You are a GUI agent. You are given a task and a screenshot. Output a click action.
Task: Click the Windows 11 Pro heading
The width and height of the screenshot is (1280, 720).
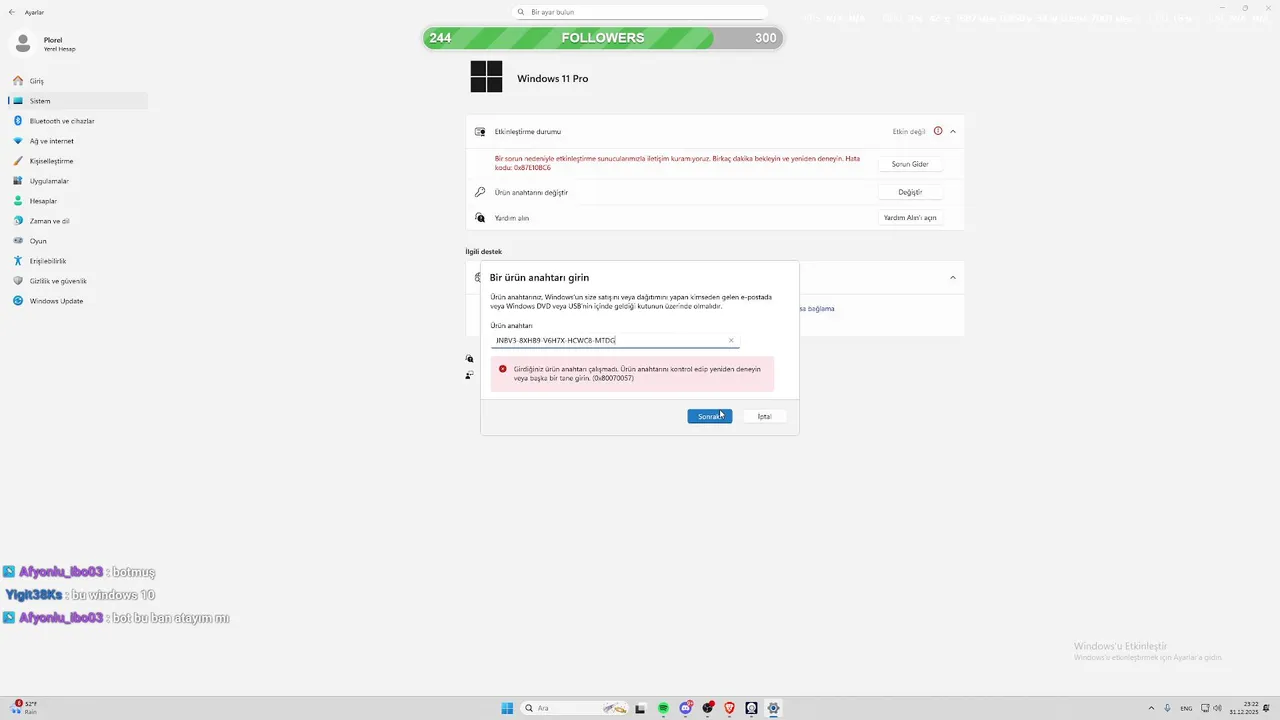pyautogui.click(x=552, y=78)
